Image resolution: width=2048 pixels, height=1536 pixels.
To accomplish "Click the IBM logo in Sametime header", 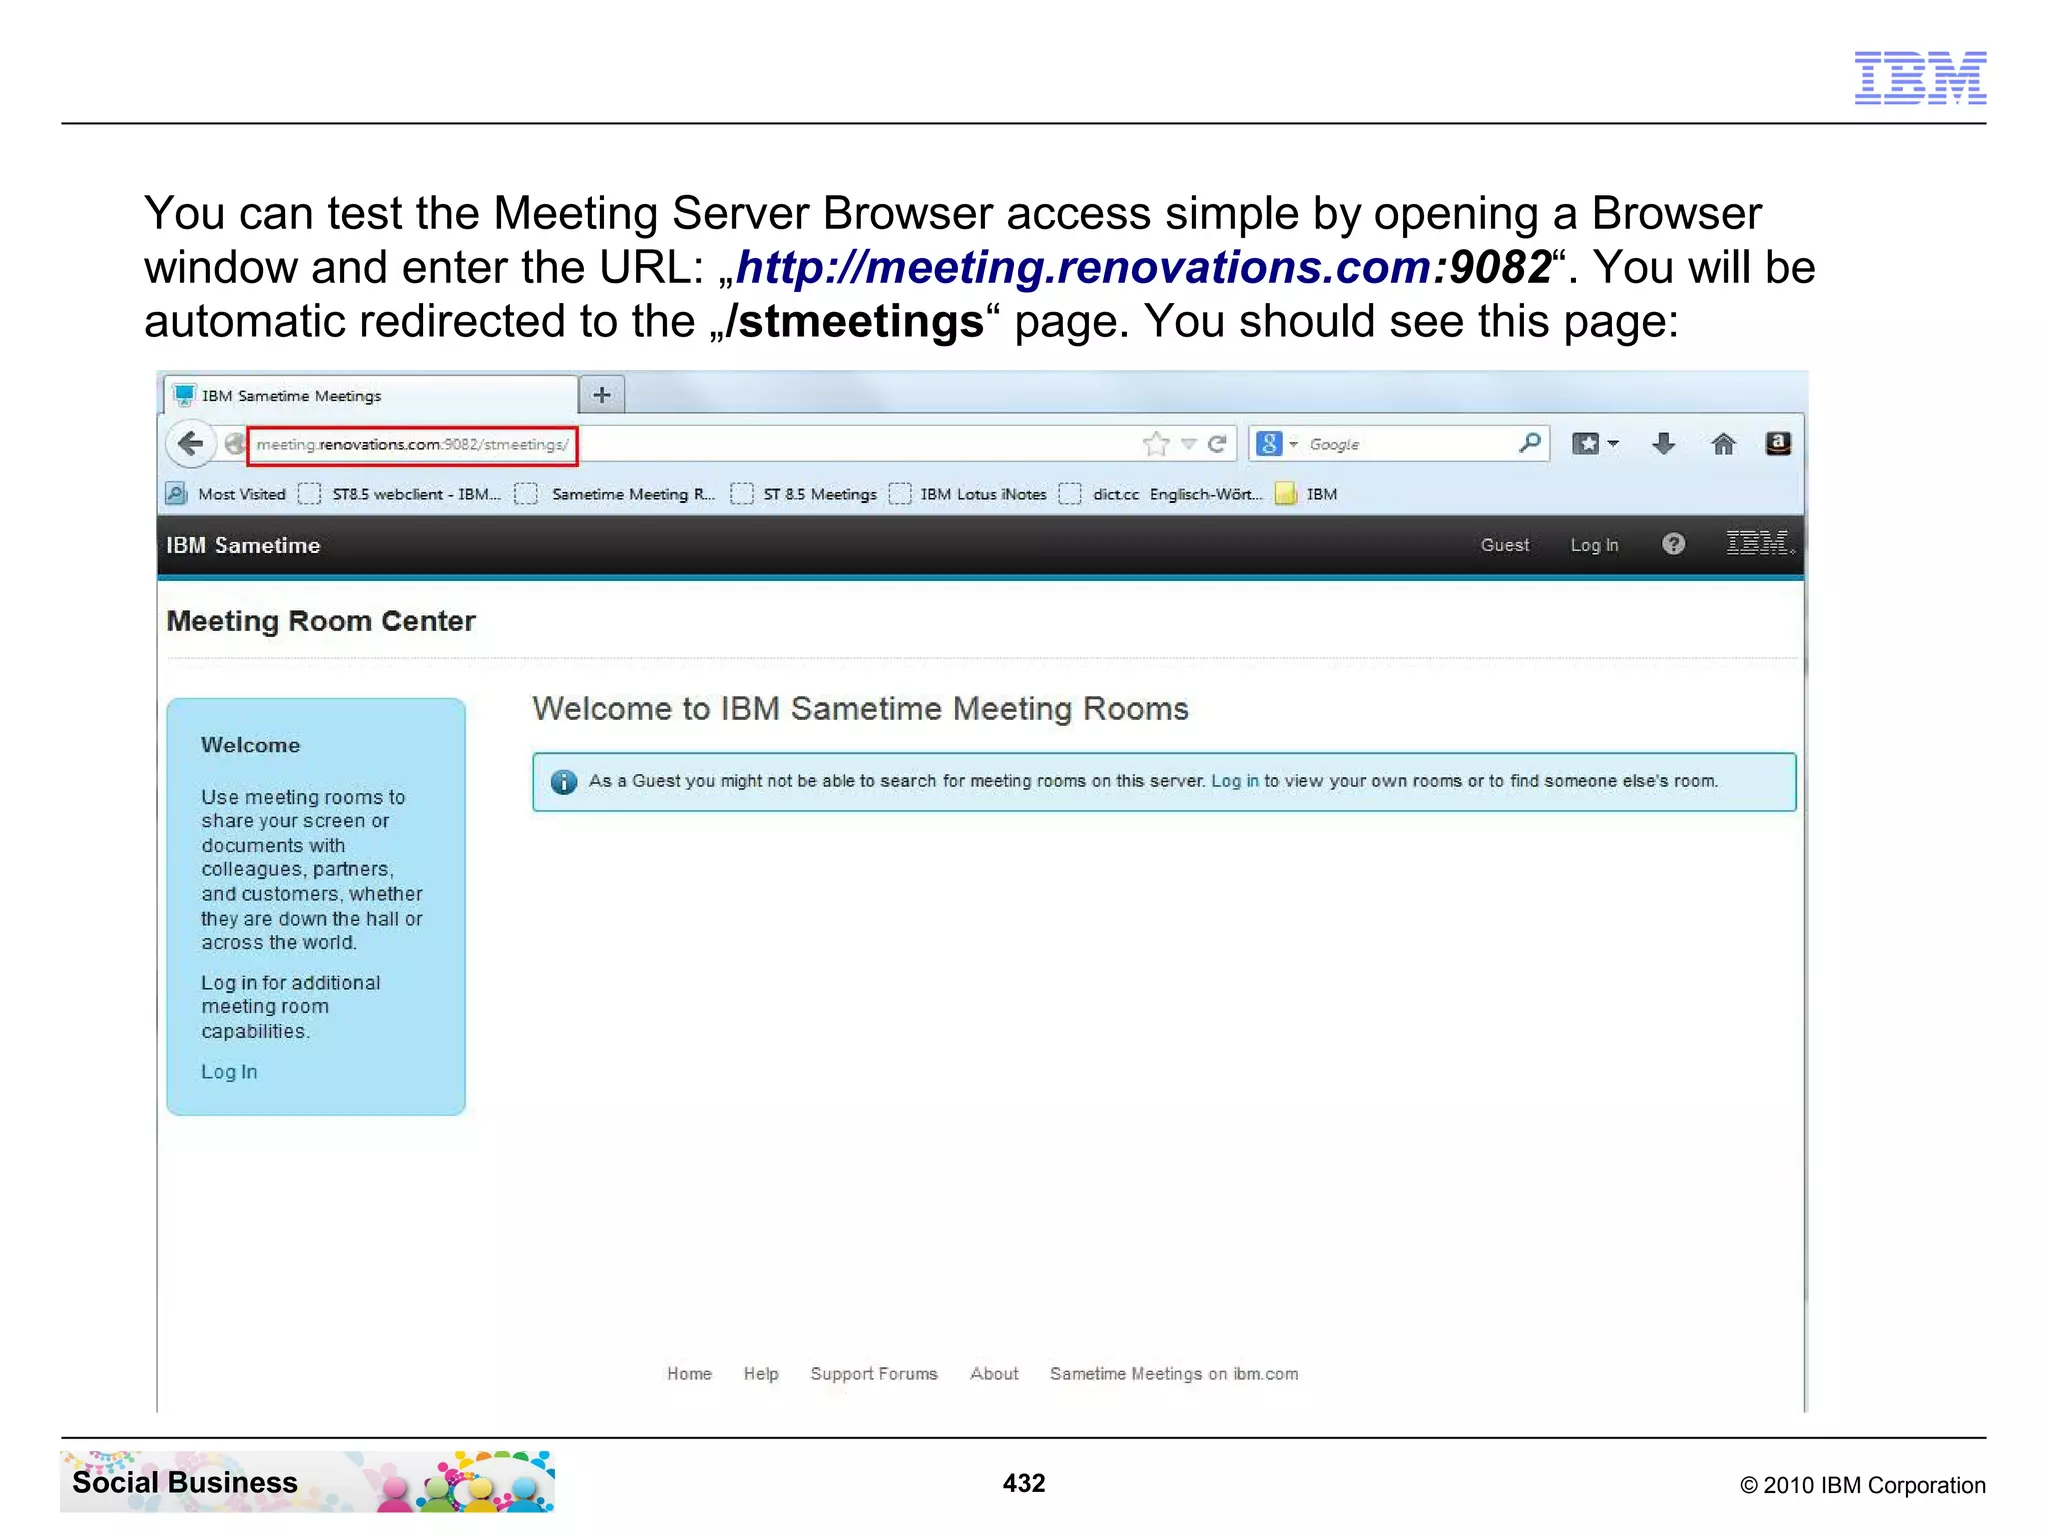I will click(x=1760, y=542).
